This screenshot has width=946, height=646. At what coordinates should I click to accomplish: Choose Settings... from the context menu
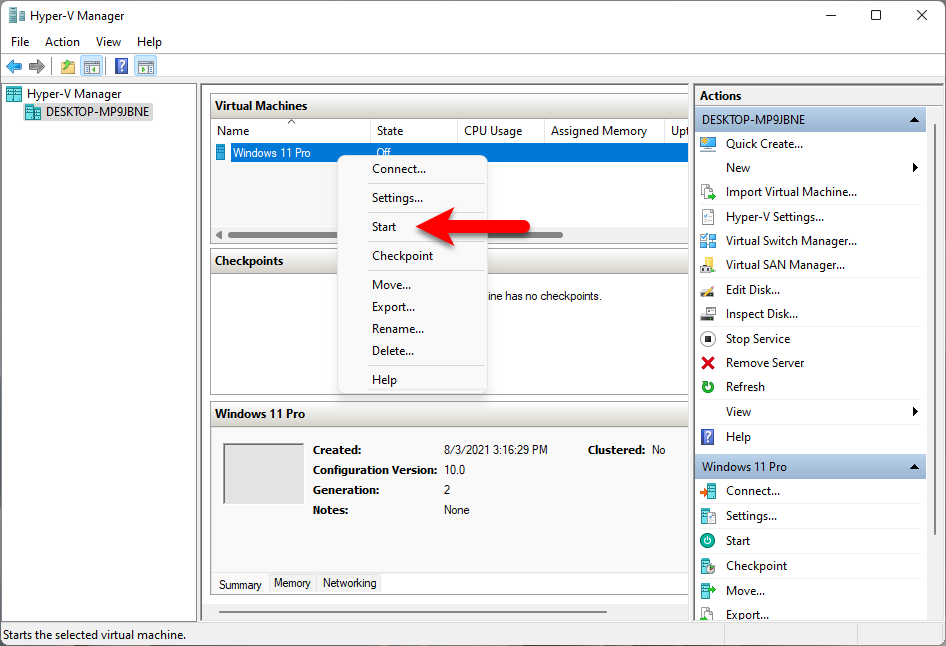tap(413, 198)
